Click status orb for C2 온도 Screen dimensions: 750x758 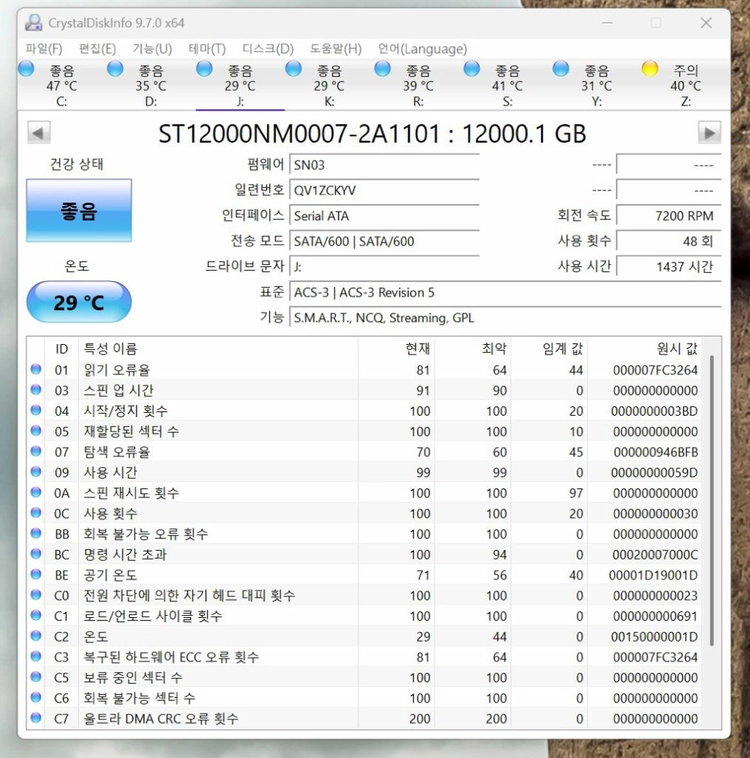(36, 636)
